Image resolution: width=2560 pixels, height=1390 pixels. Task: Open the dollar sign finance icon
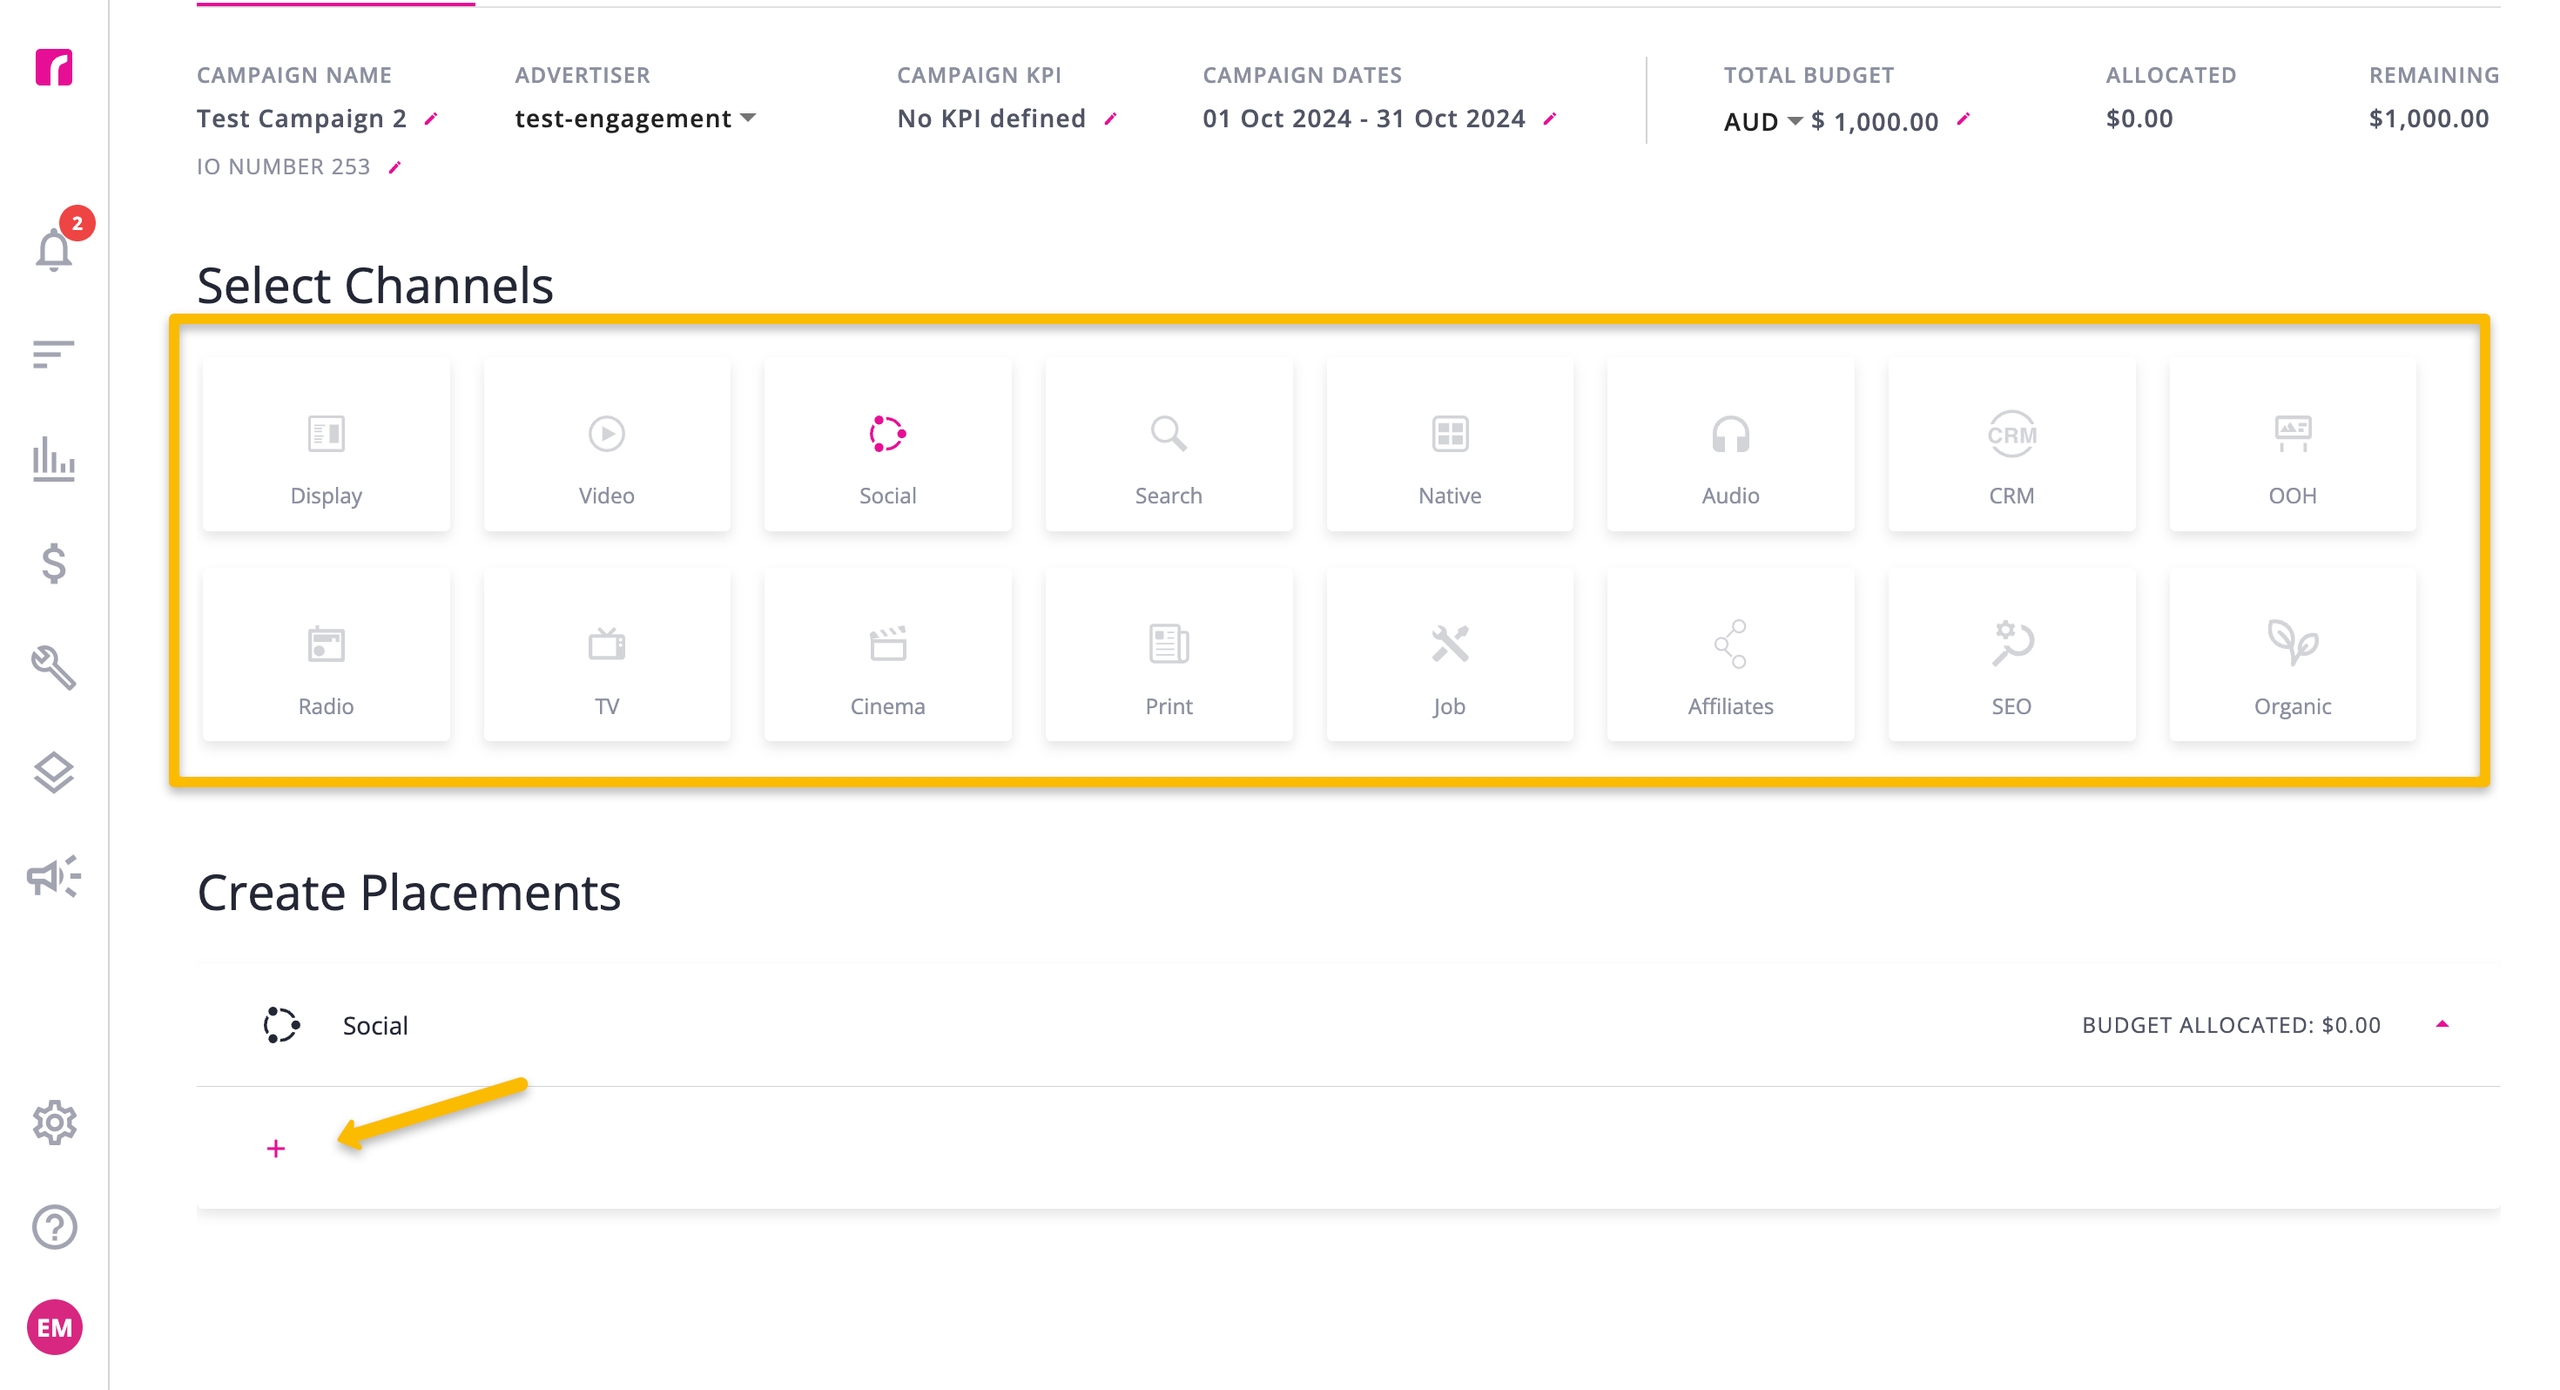coord(54,564)
